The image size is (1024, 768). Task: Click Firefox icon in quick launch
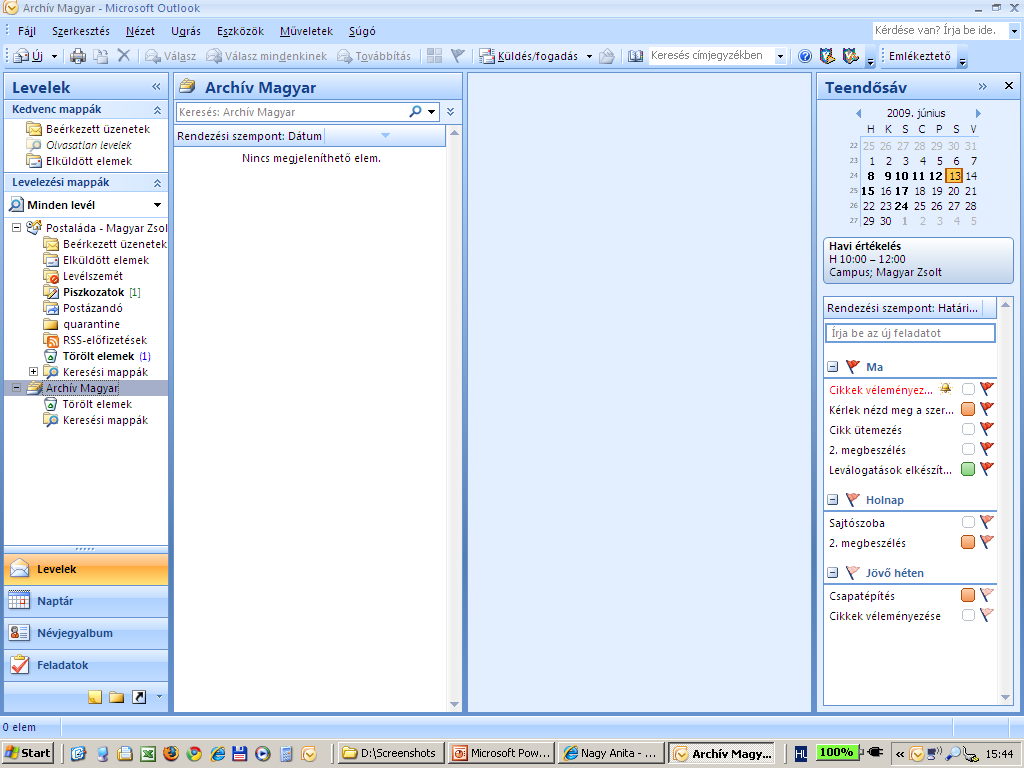click(171, 753)
